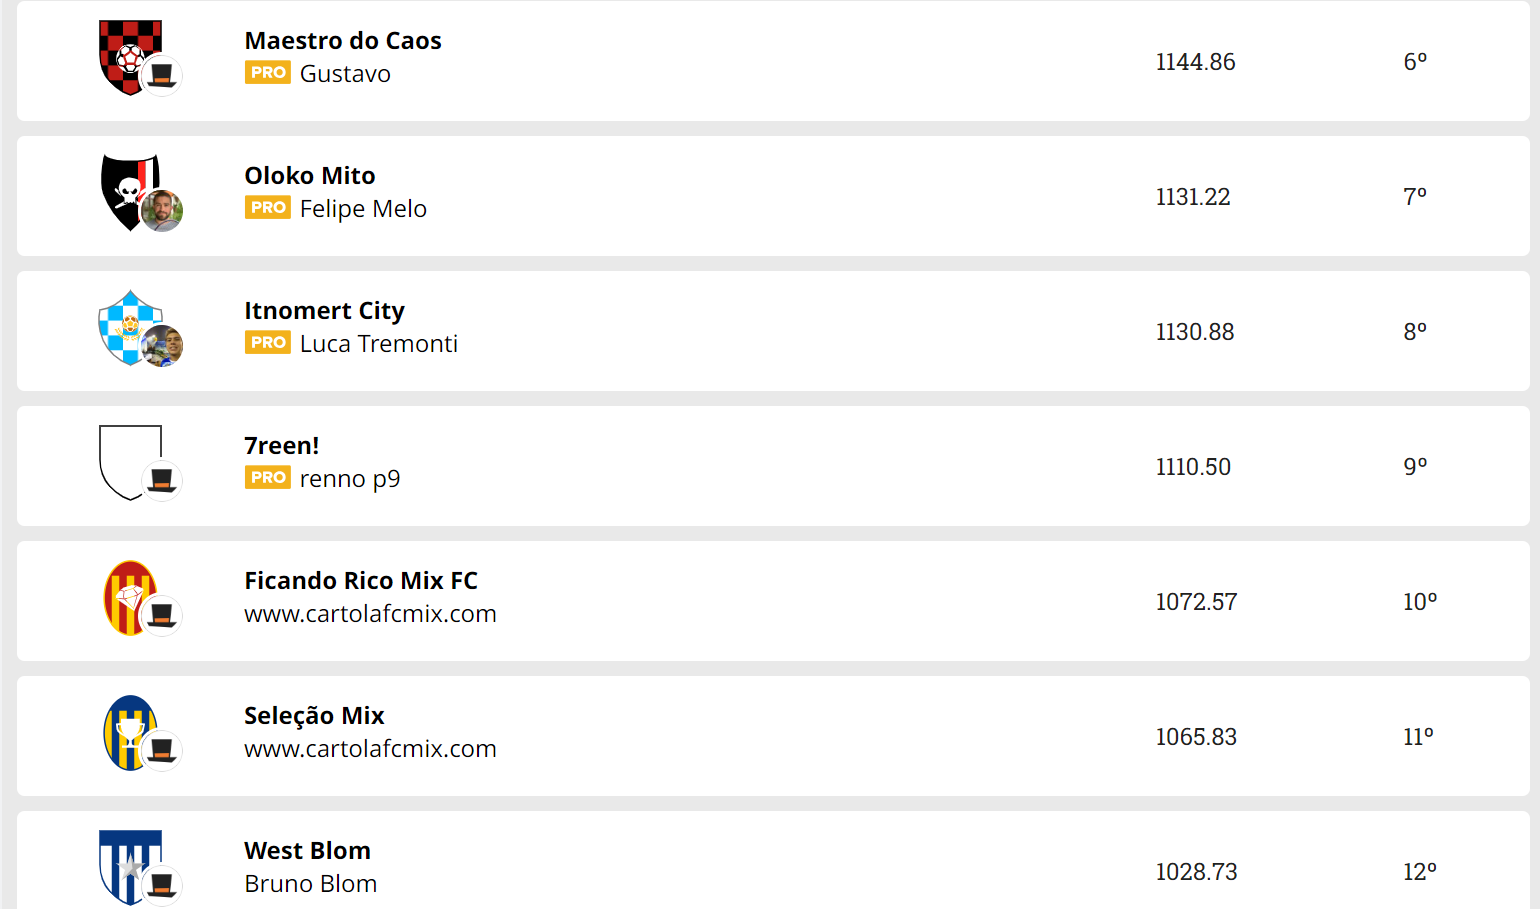Click the Maestro do Caos checkered shield crest

pyautogui.click(x=130, y=58)
